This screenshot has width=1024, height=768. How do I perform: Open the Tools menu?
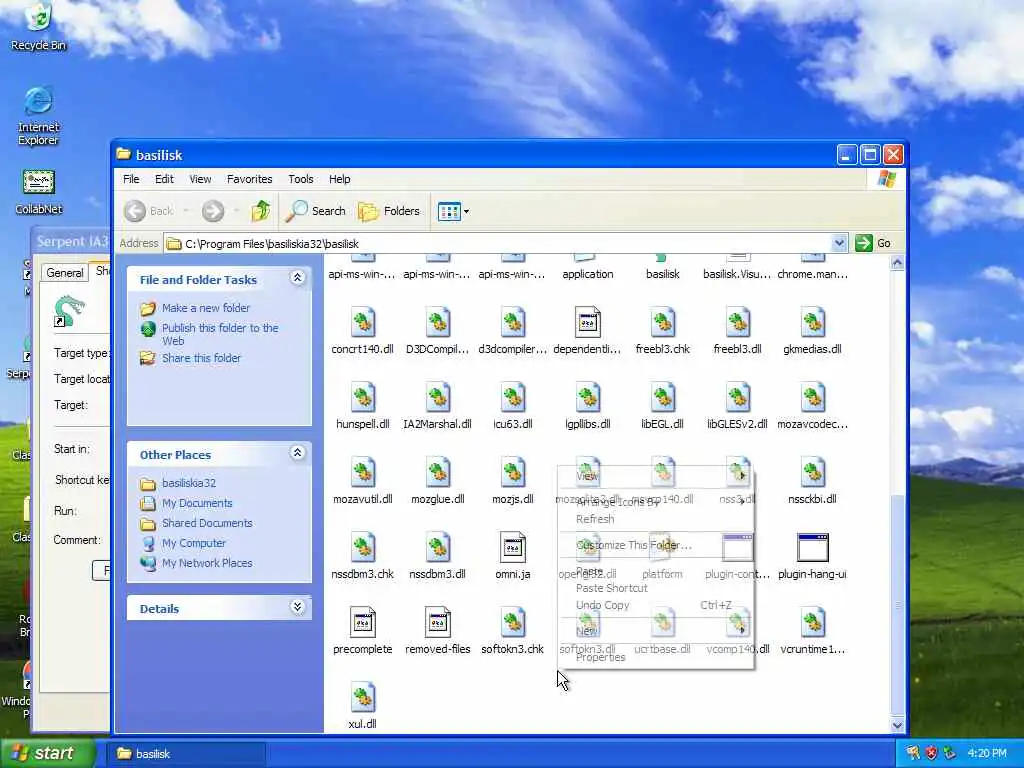[300, 179]
